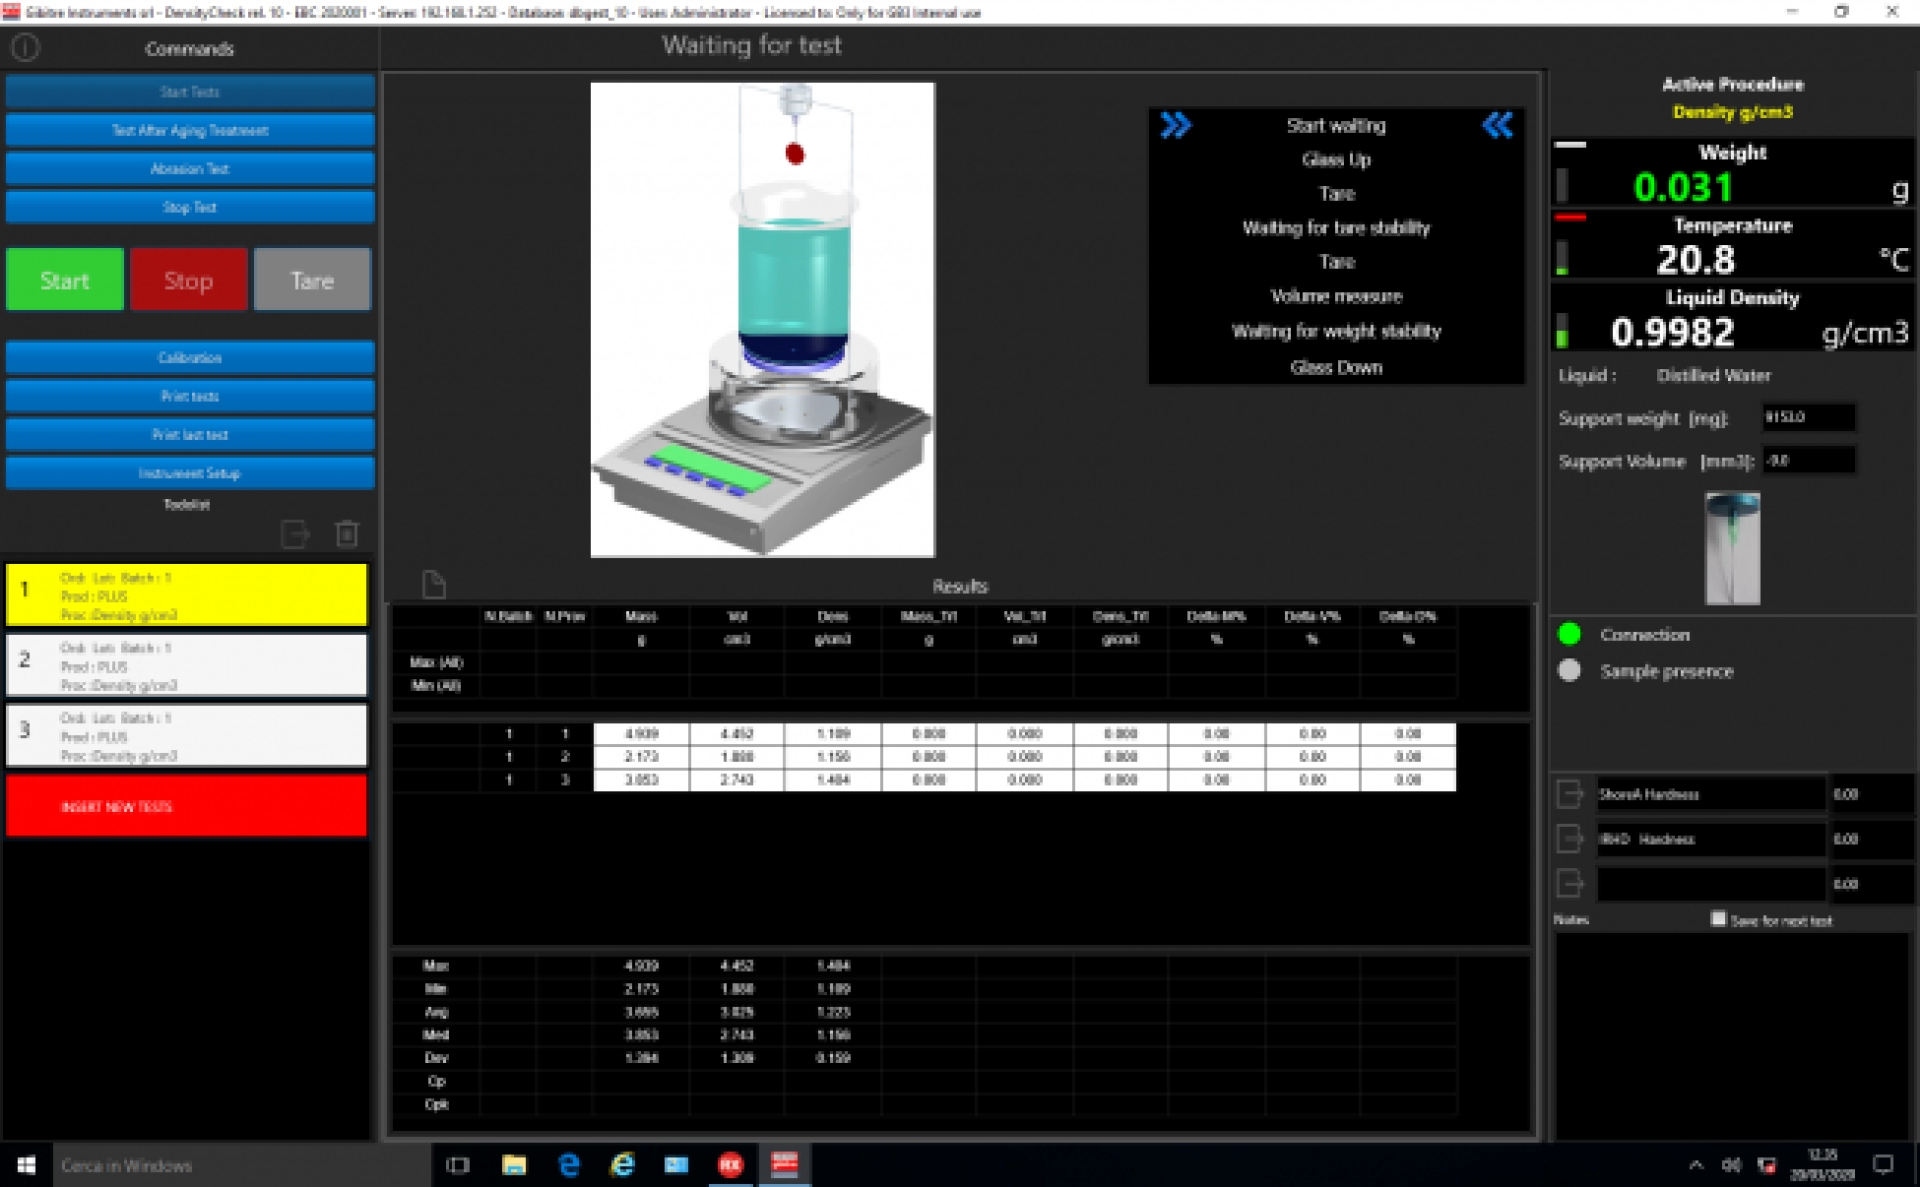Select the Test After Aging Treatment command
Image resolution: width=1920 pixels, height=1187 pixels.
pos(190,130)
